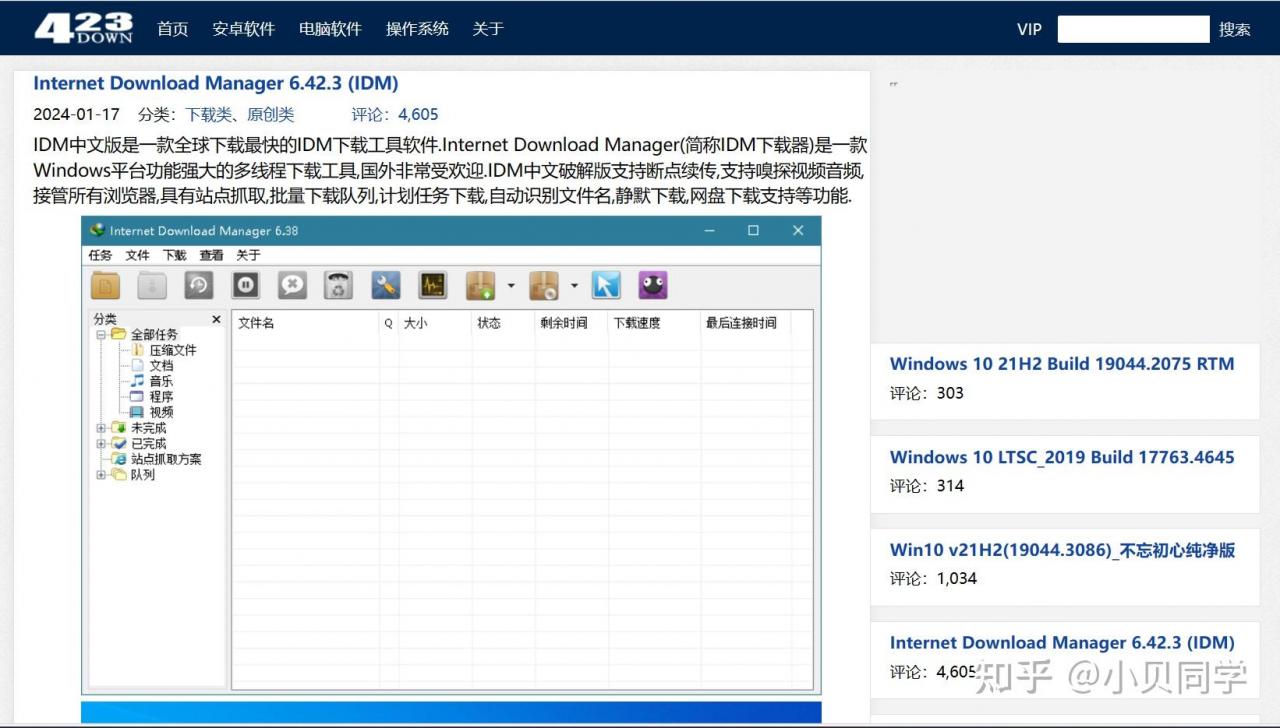Click the site grabber cursor icon
This screenshot has width=1280, height=728.
(x=606, y=286)
